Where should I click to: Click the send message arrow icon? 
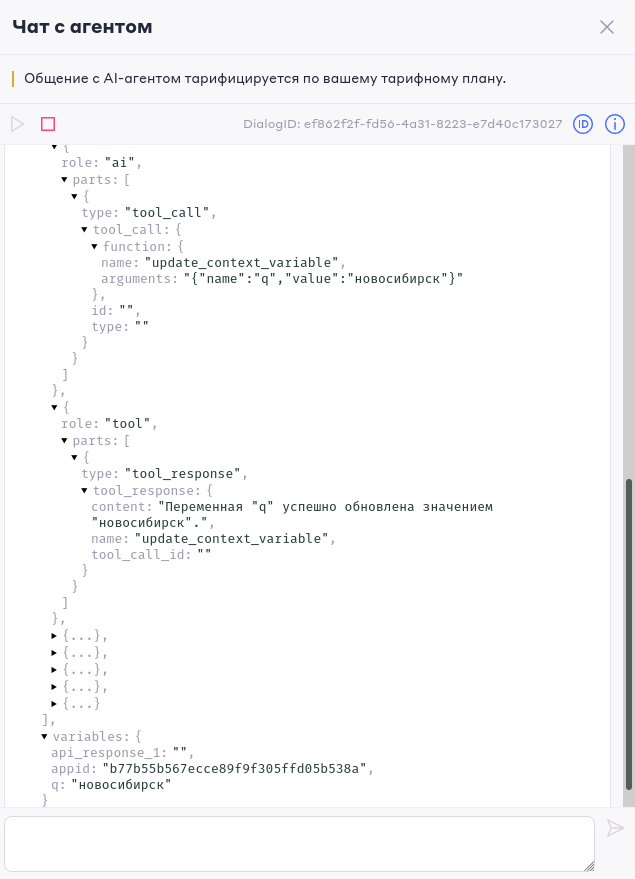pos(615,828)
